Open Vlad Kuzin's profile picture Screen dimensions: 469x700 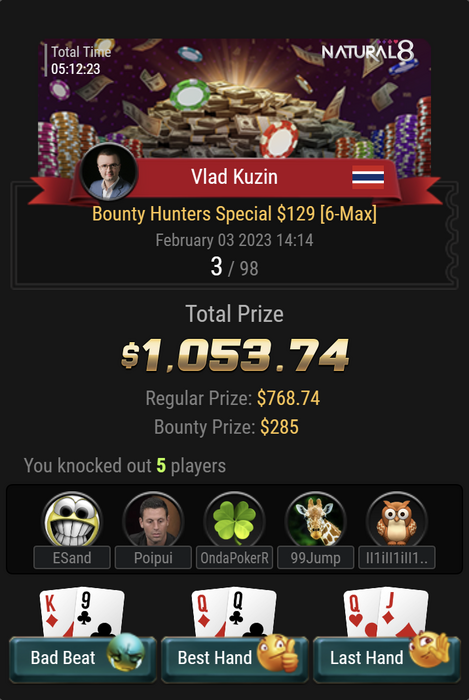pyautogui.click(x=109, y=172)
